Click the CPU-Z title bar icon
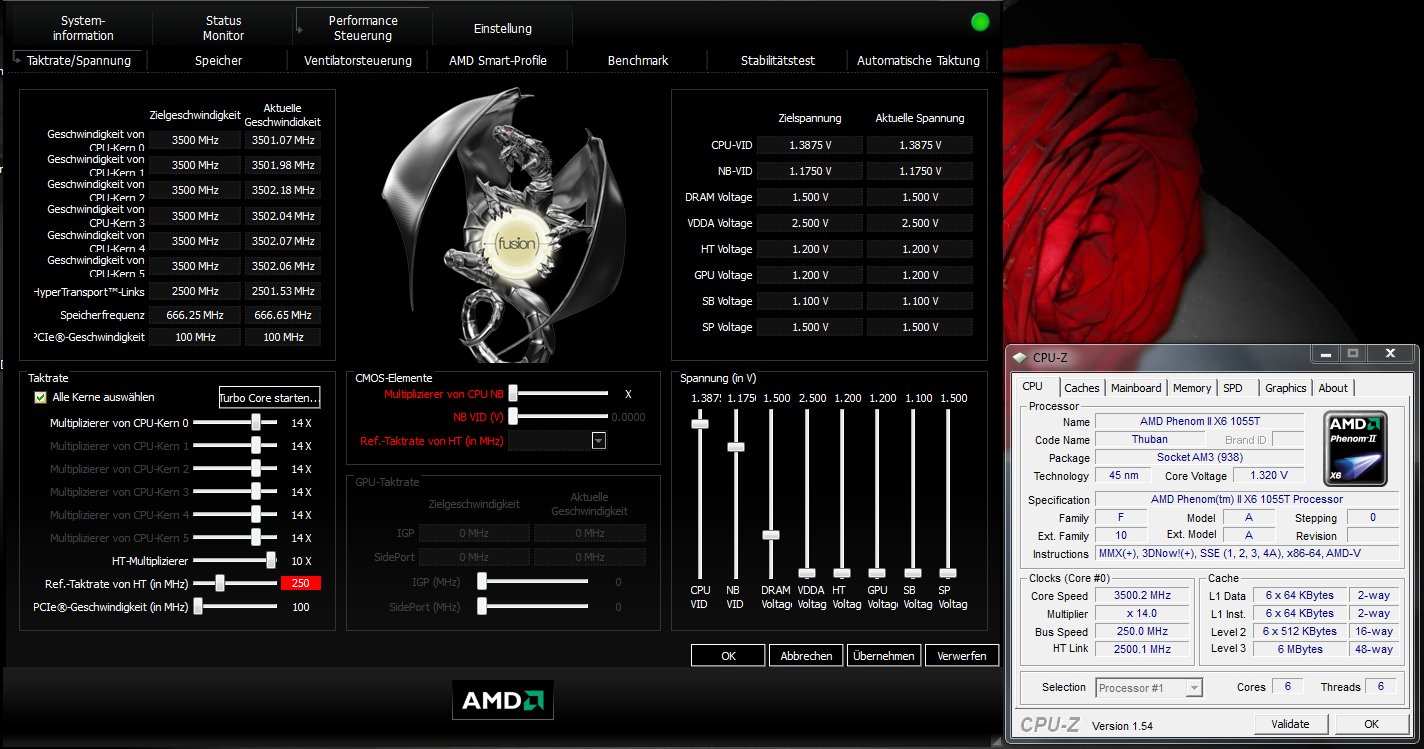Image resolution: width=1424 pixels, height=749 pixels. pyautogui.click(x=1018, y=357)
